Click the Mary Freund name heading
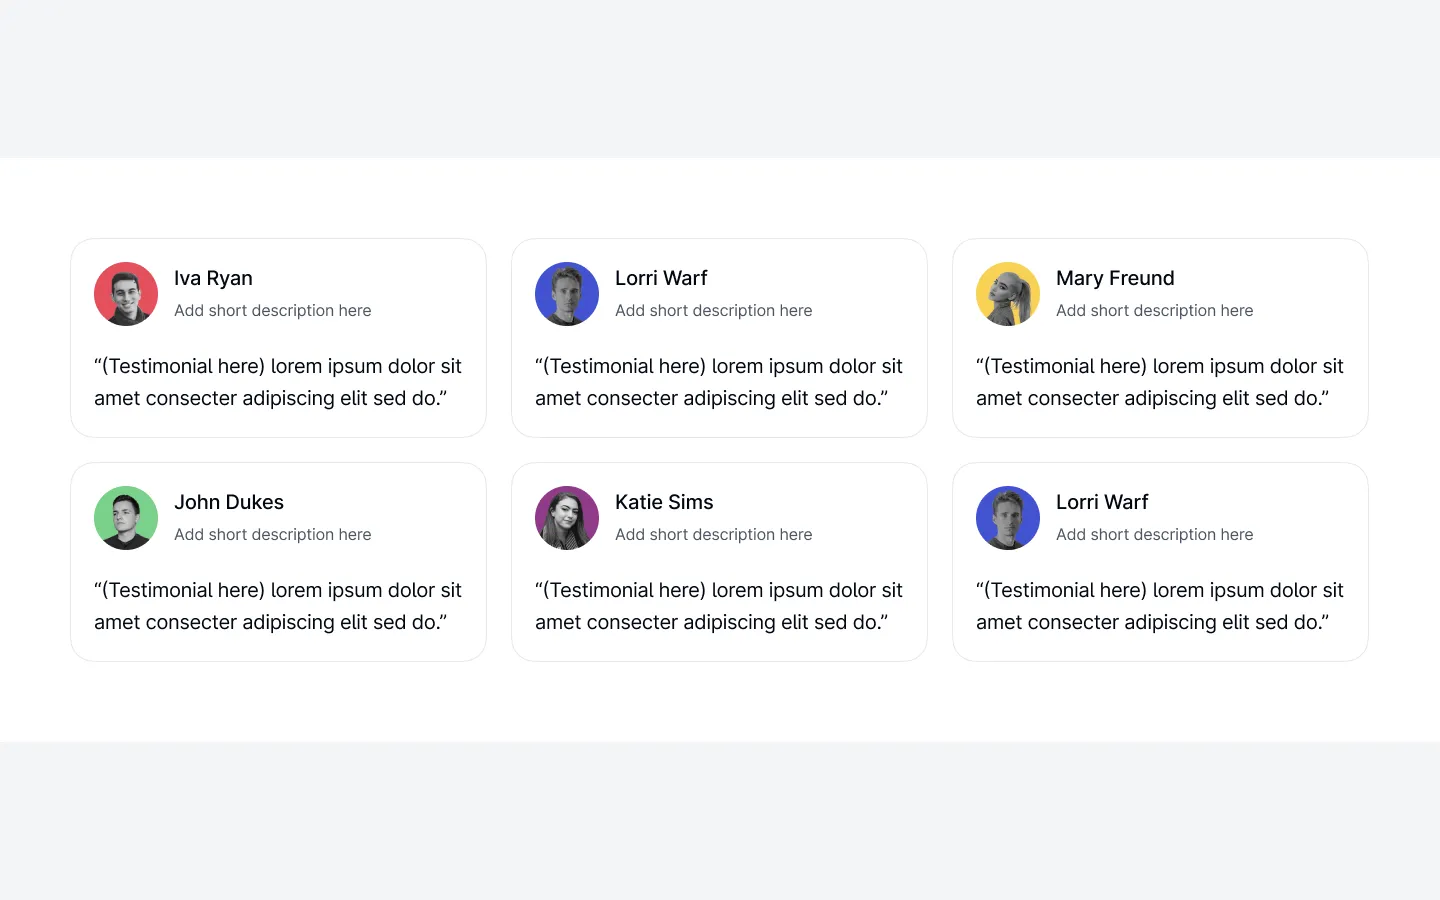This screenshot has width=1440, height=900. pos(1115,278)
